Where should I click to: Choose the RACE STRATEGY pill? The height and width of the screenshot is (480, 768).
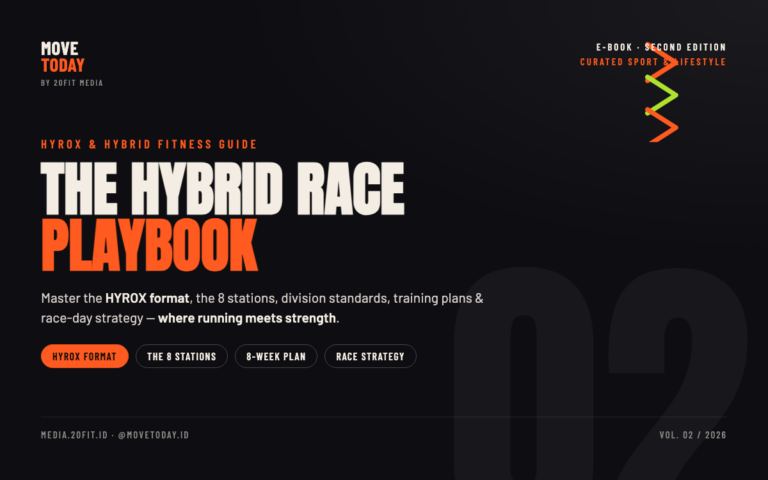(370, 356)
